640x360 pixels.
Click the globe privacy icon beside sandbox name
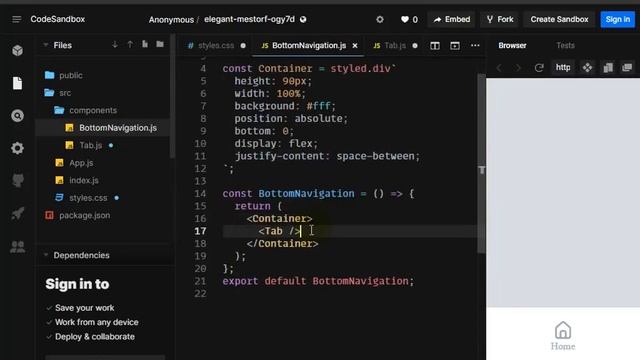click(x=303, y=19)
